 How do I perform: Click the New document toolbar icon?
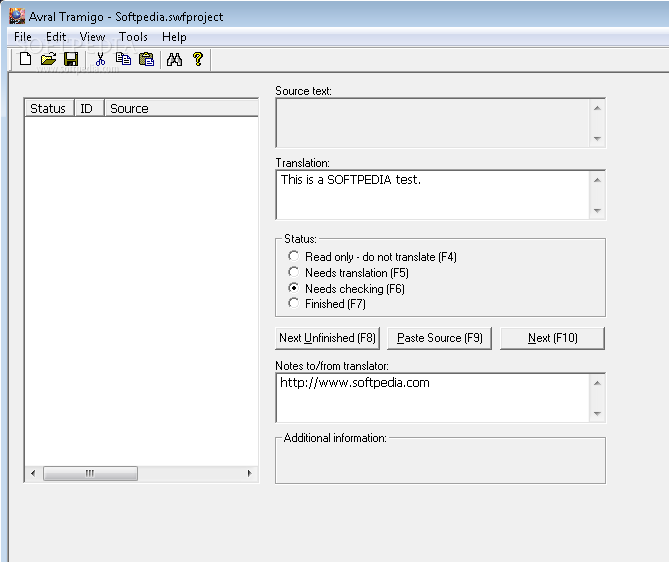26,59
